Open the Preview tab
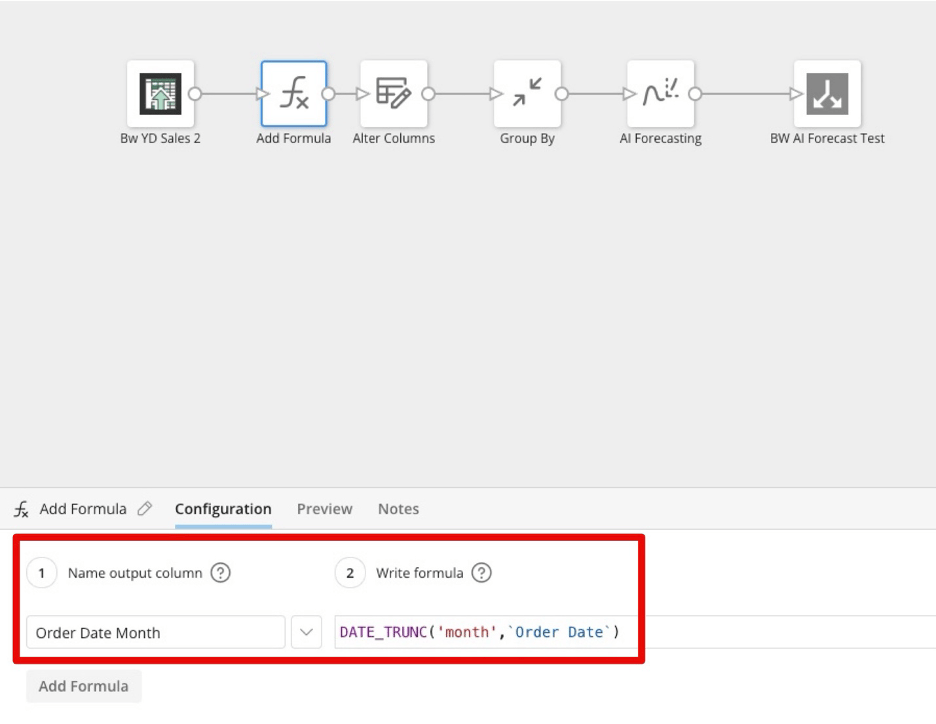This screenshot has height=724, width=936. pos(325,509)
